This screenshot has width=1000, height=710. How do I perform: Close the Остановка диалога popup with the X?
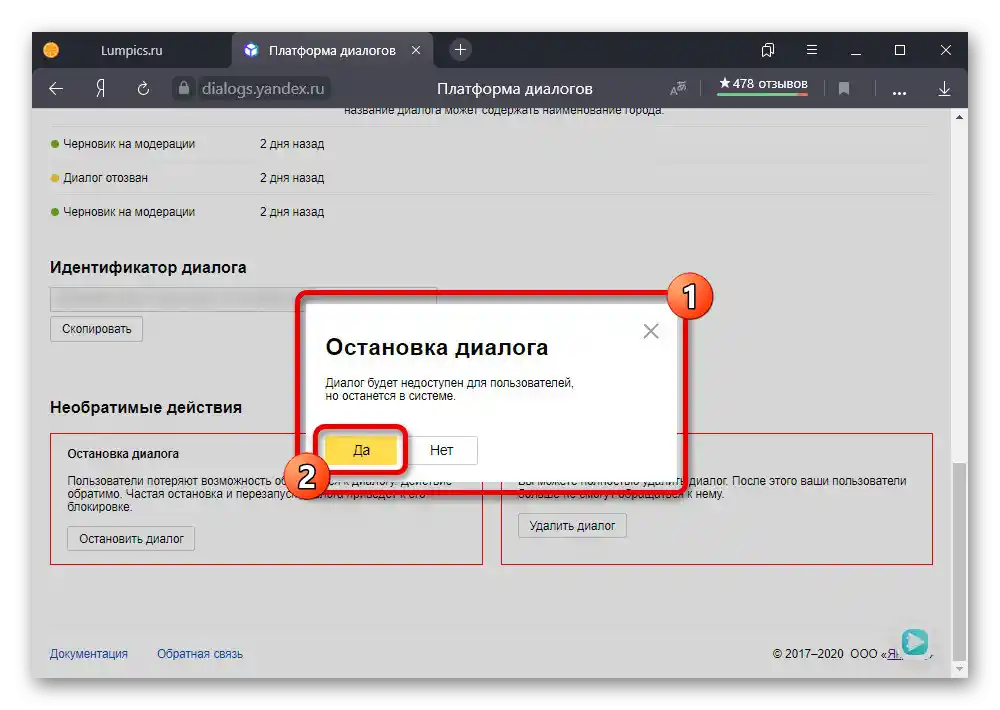pos(651,330)
